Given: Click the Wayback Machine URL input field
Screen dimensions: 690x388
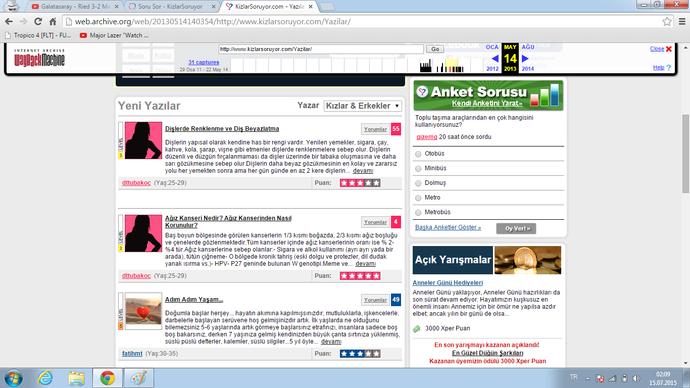Looking at the screenshot, I should (321, 49).
